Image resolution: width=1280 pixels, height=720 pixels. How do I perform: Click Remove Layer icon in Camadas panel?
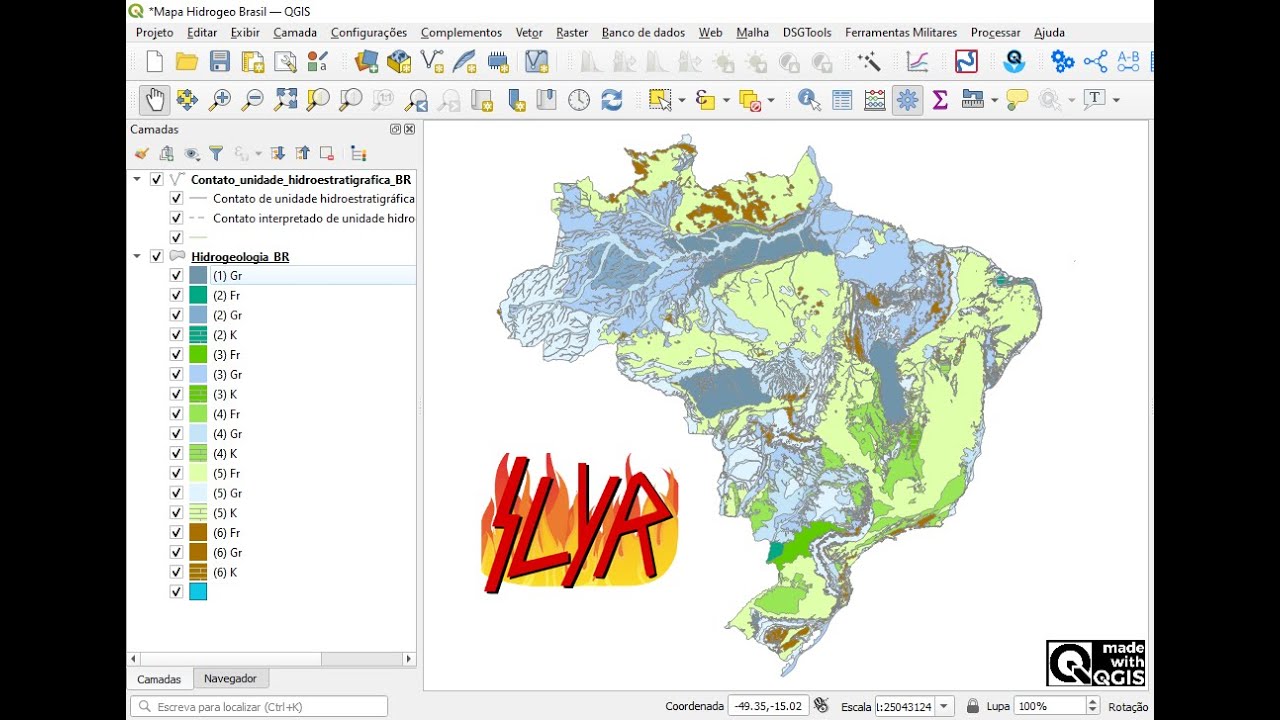point(326,153)
